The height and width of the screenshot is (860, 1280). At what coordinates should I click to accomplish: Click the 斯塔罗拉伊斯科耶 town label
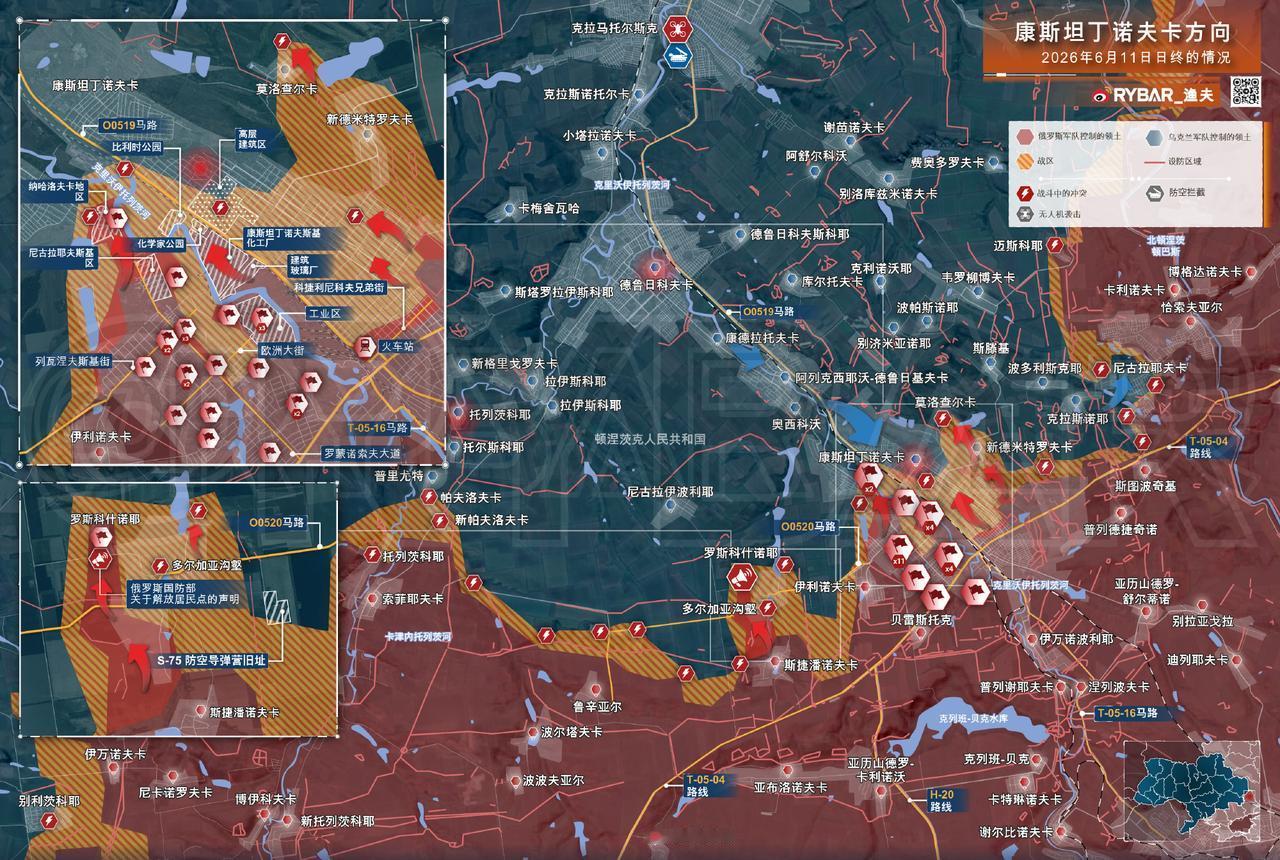click(x=563, y=293)
